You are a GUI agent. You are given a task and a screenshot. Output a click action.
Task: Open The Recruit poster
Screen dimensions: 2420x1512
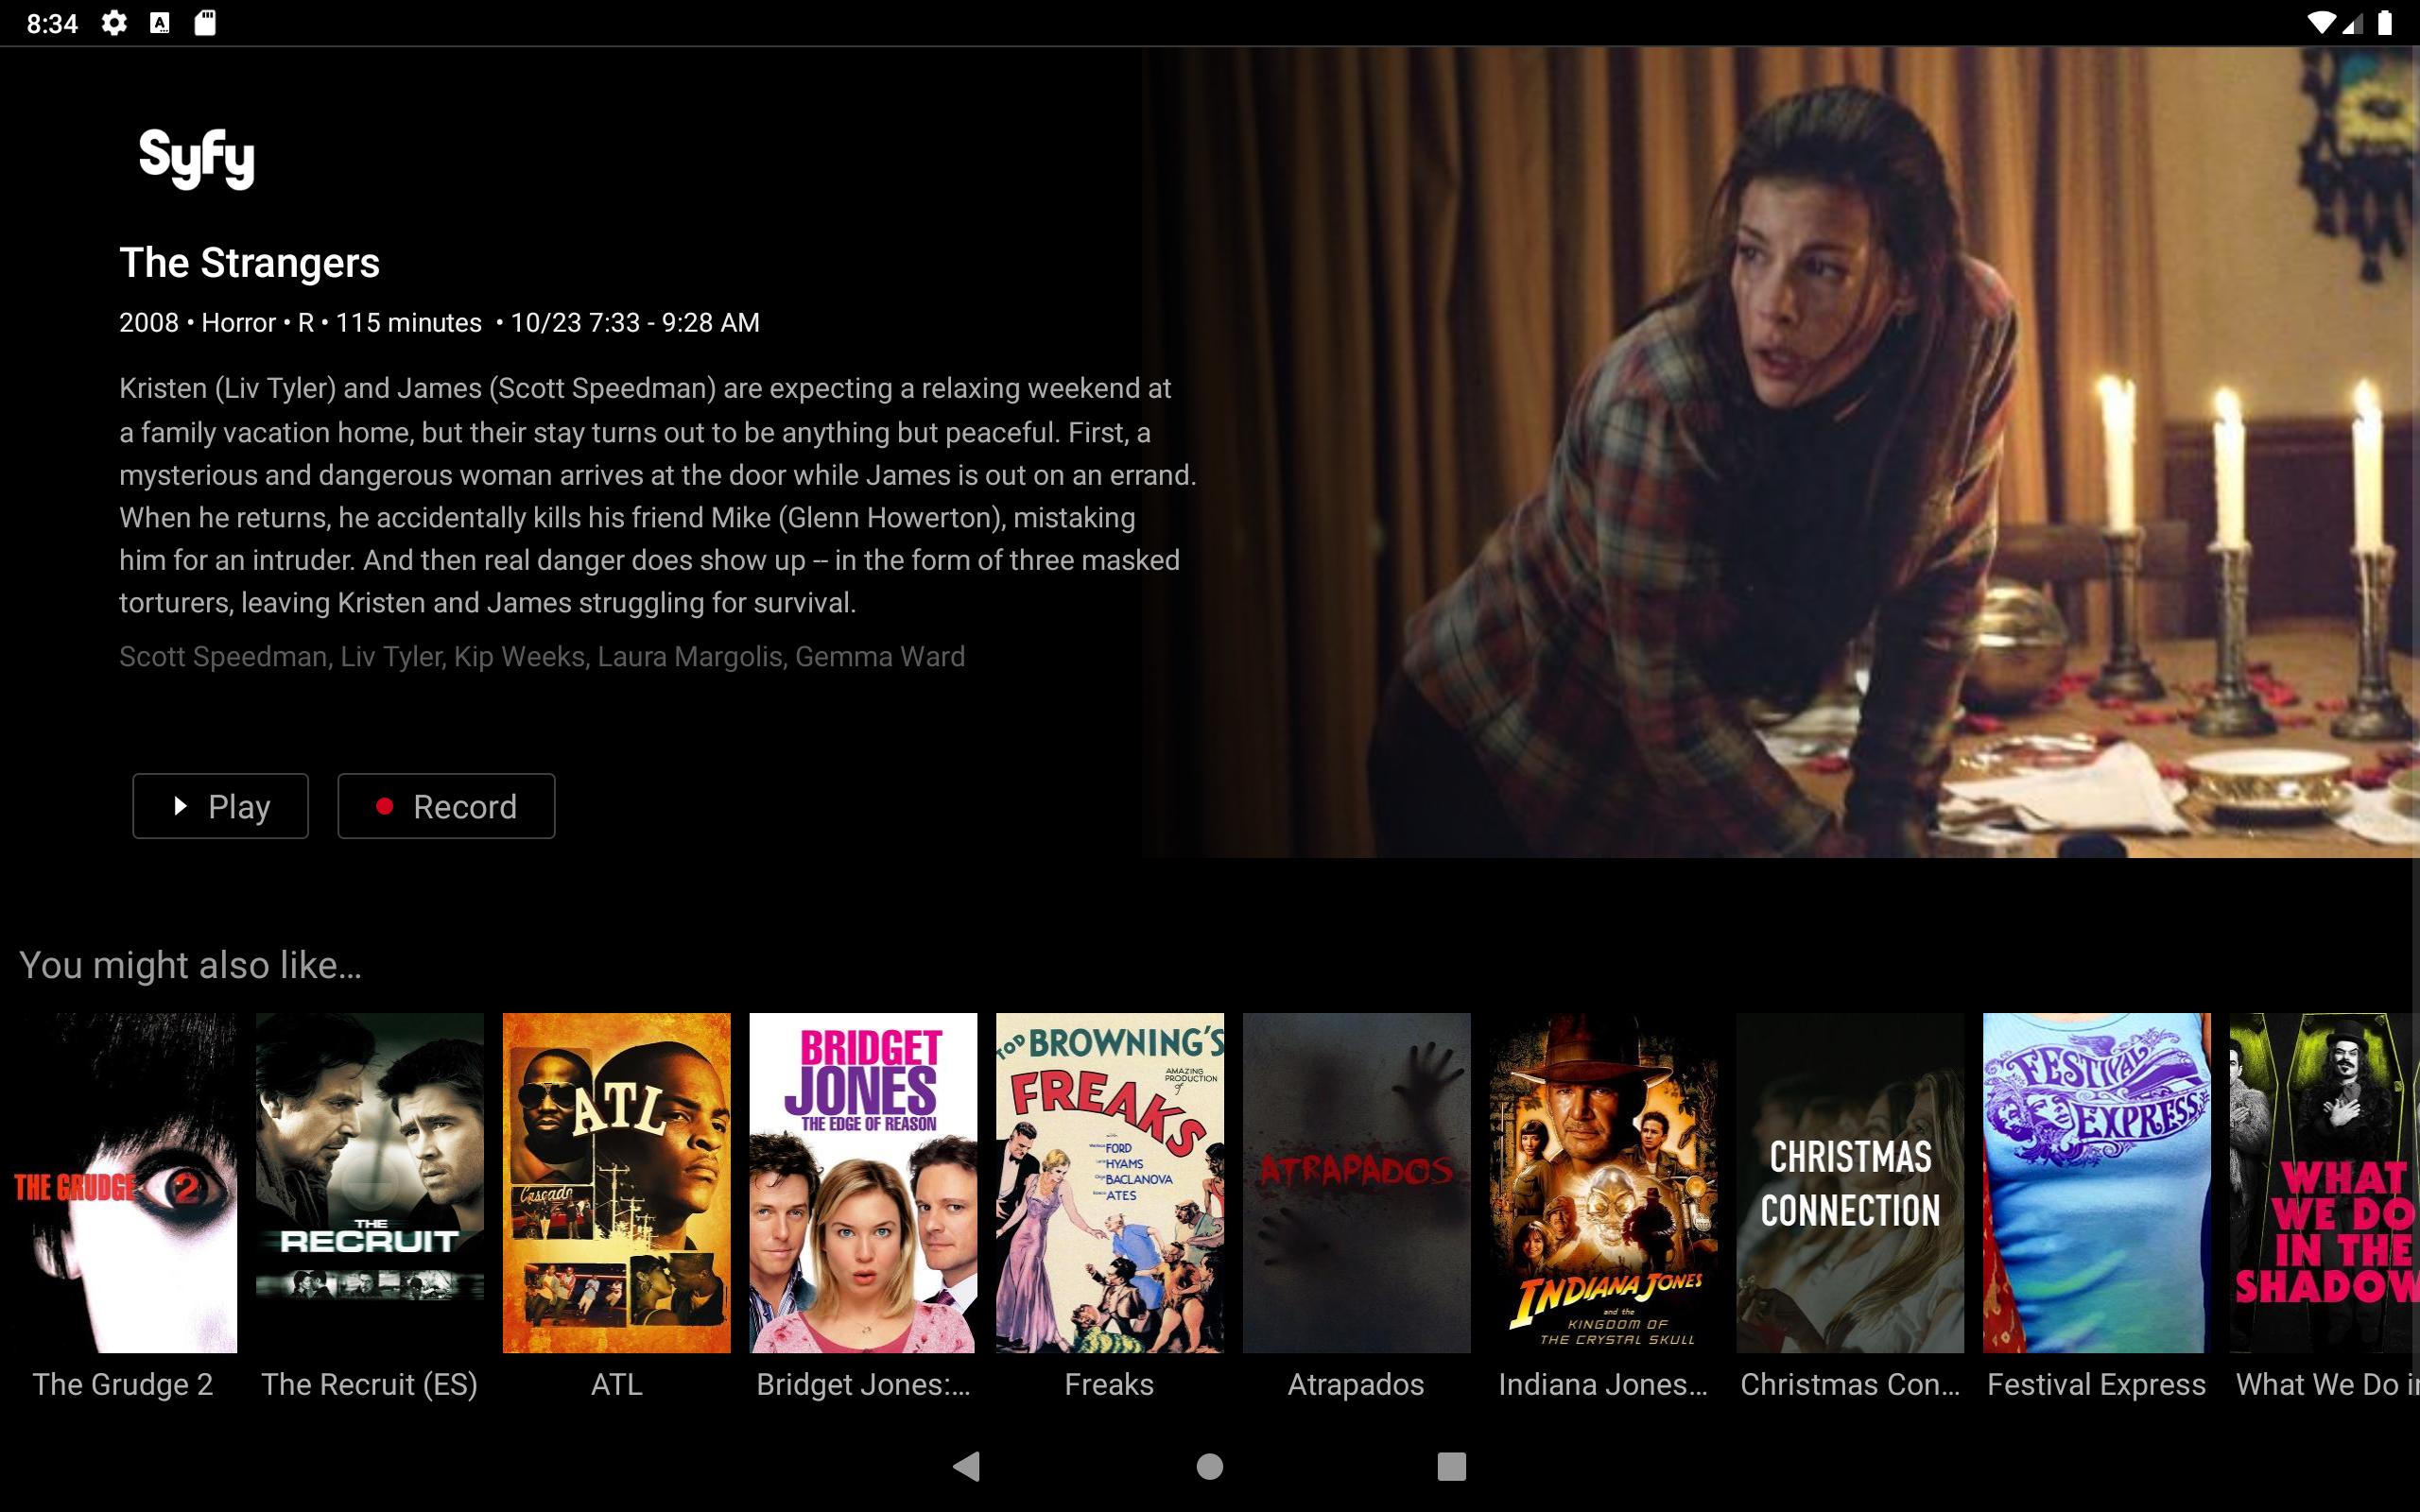(x=370, y=1183)
